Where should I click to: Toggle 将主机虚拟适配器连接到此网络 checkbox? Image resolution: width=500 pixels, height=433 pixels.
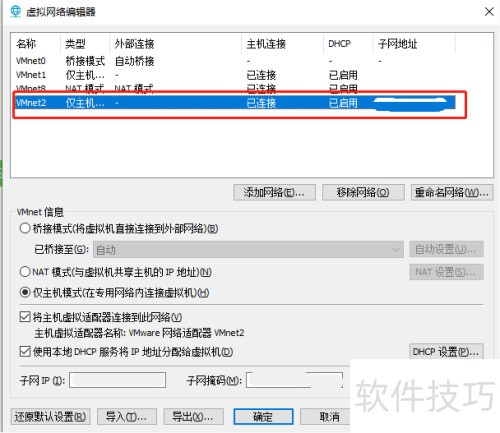pyautogui.click(x=25, y=317)
